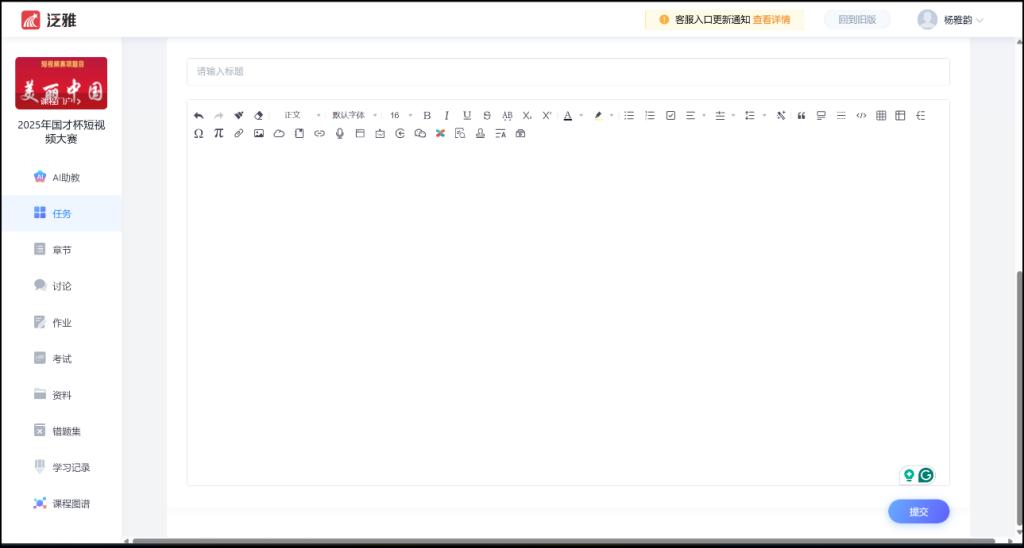The height and width of the screenshot is (548, 1024).
Task: Expand the font color arrow
Action: pyautogui.click(x=581, y=116)
